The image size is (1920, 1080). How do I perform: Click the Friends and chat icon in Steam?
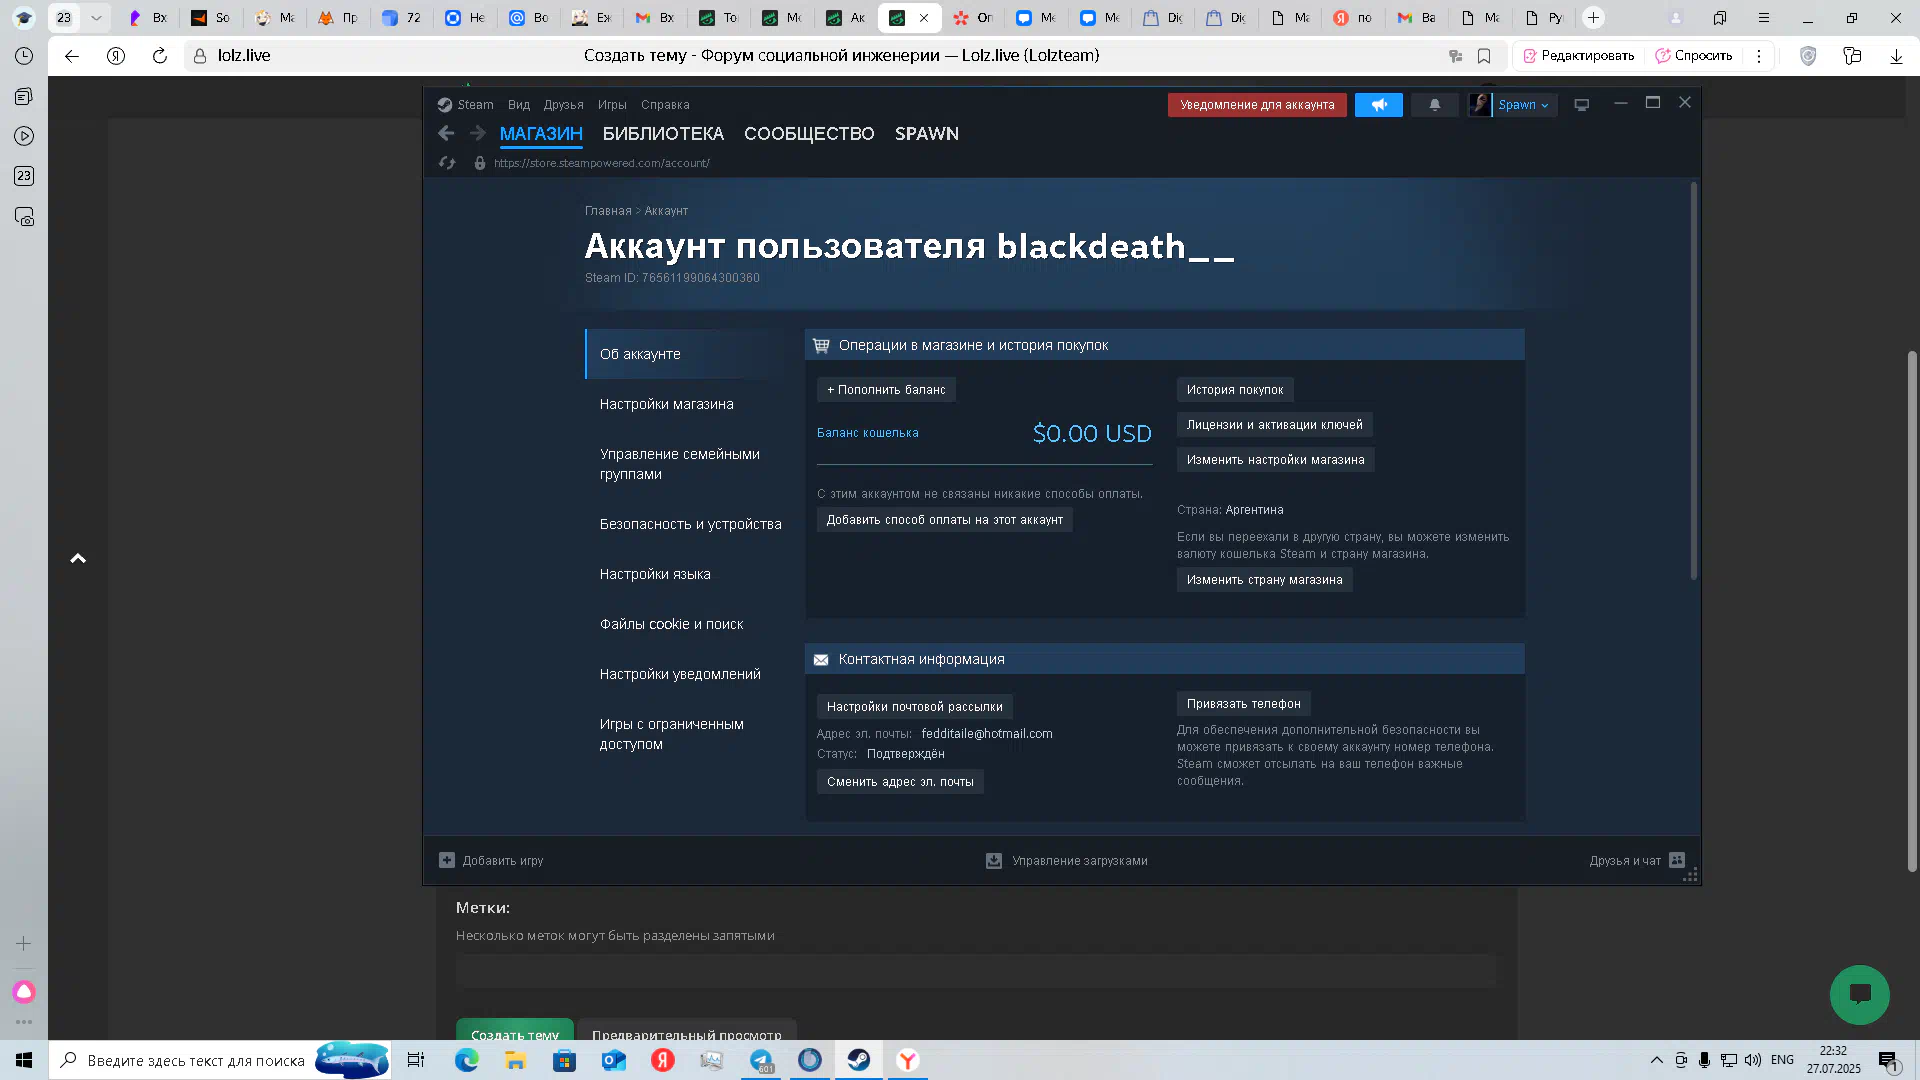(x=1677, y=860)
